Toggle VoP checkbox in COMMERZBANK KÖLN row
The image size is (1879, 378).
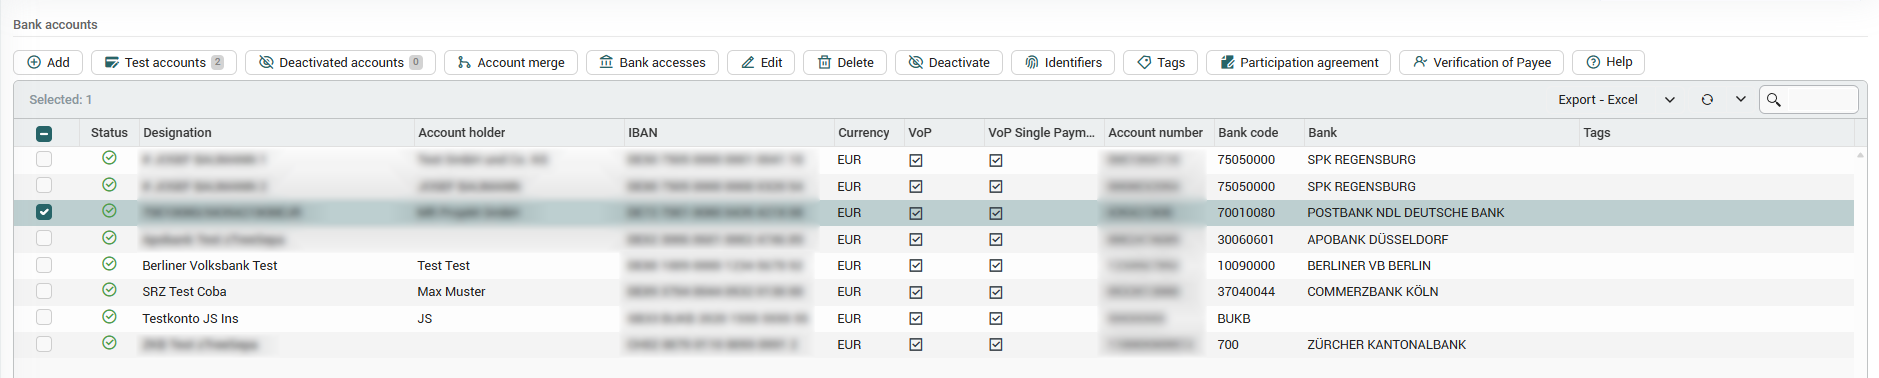[x=916, y=292]
